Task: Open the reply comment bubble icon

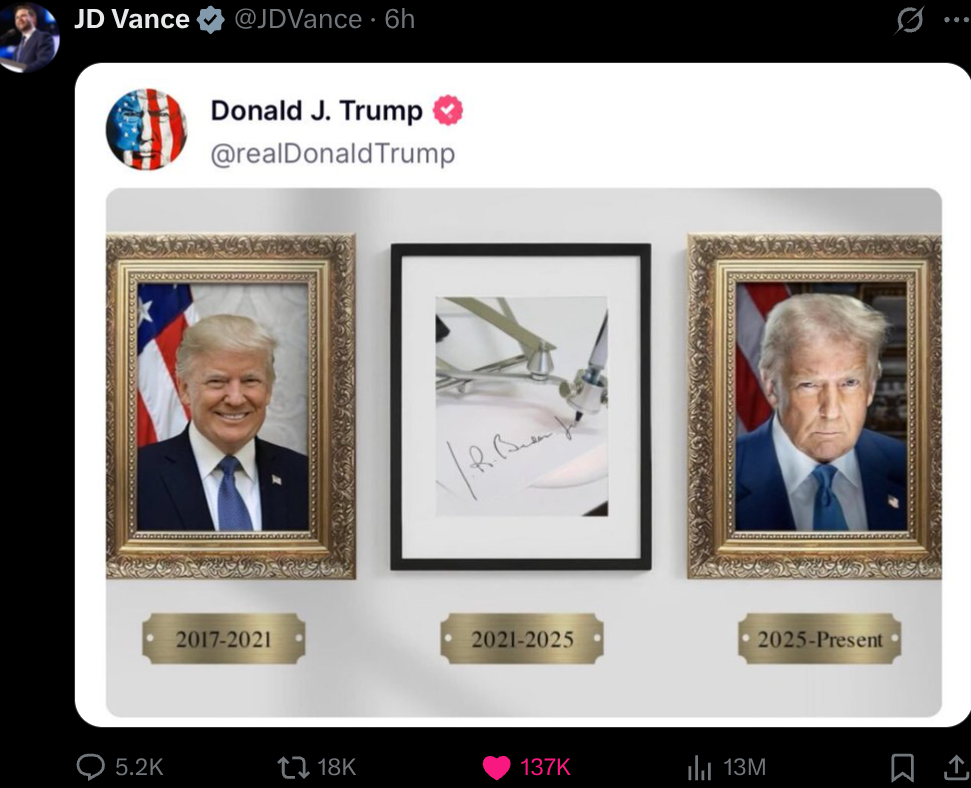Action: 90,767
